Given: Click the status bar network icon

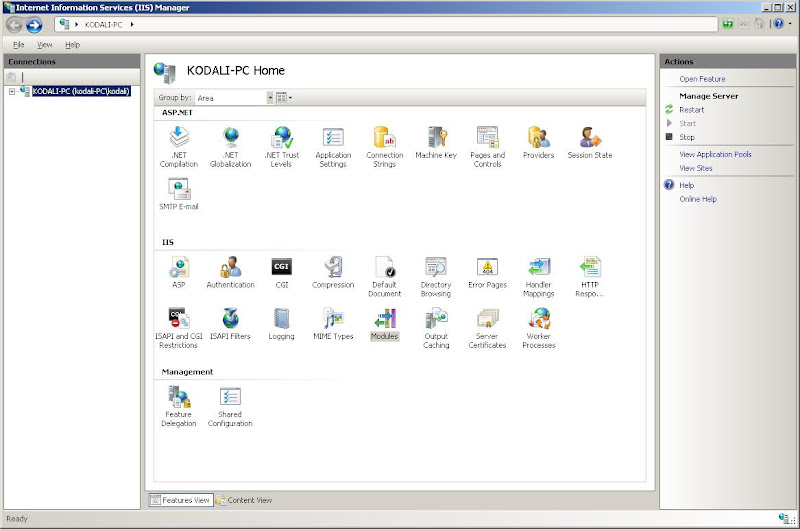Looking at the screenshot, I should [x=785, y=519].
